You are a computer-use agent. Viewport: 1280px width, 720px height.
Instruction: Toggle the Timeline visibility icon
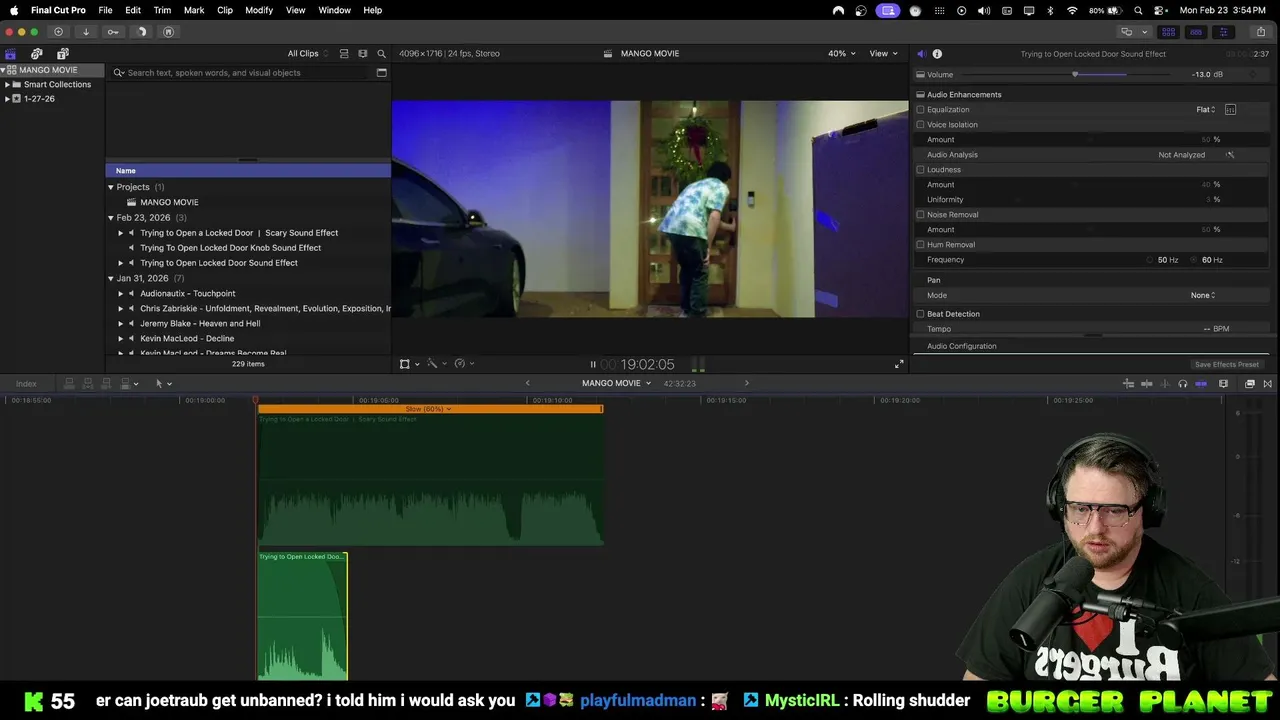[x=1196, y=32]
